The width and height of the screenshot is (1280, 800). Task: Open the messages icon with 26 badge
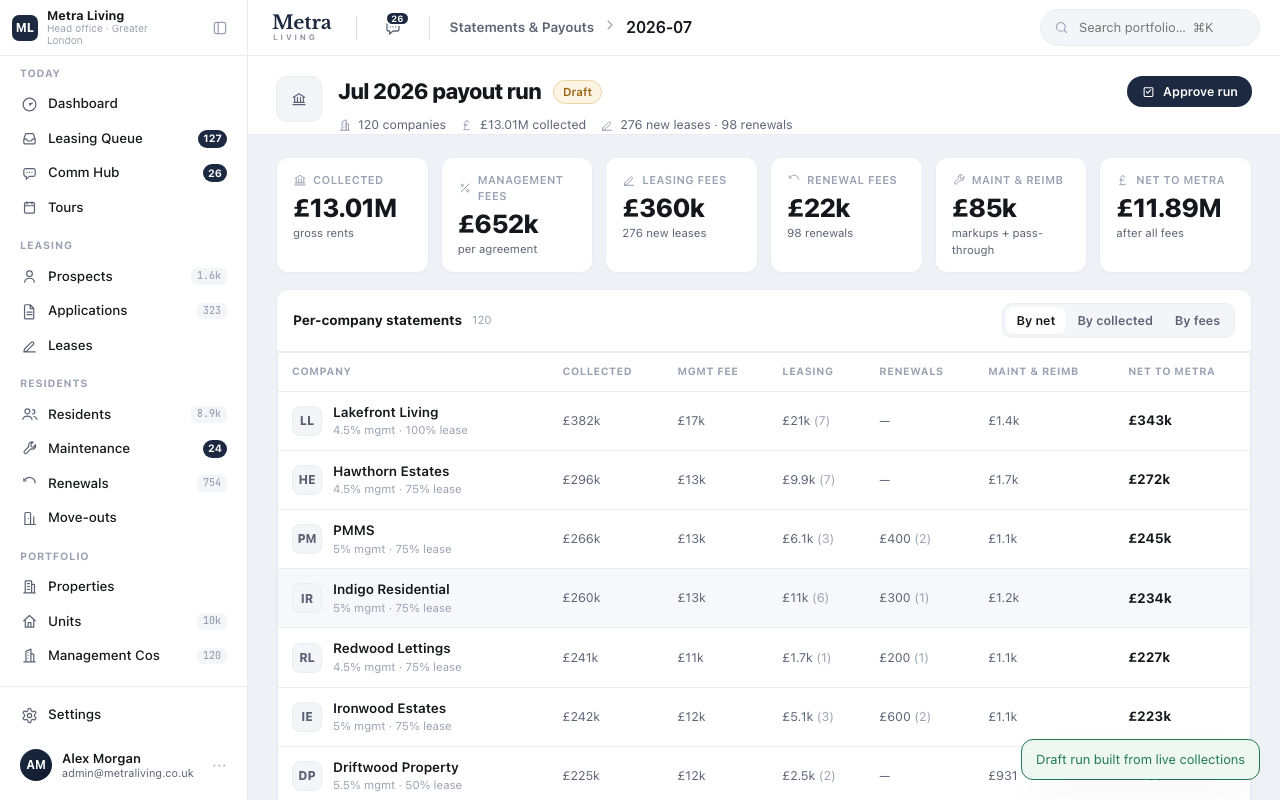pos(393,27)
